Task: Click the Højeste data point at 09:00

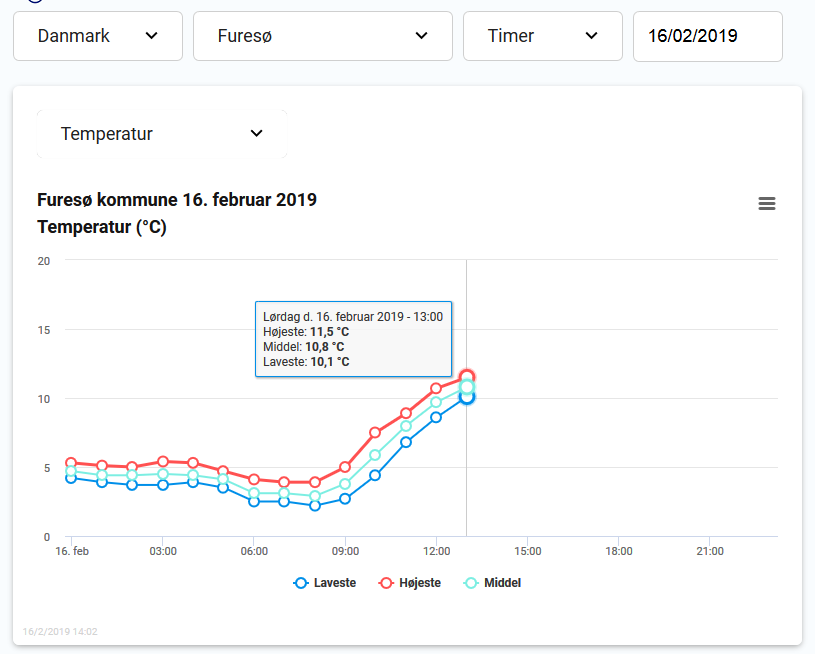Action: pyautogui.click(x=345, y=467)
